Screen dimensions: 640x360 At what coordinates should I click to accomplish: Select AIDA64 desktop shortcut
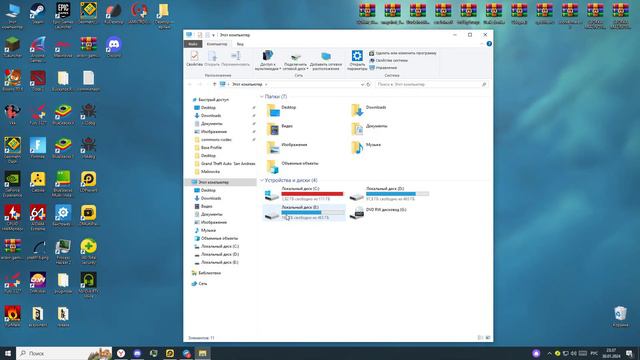coord(38,218)
